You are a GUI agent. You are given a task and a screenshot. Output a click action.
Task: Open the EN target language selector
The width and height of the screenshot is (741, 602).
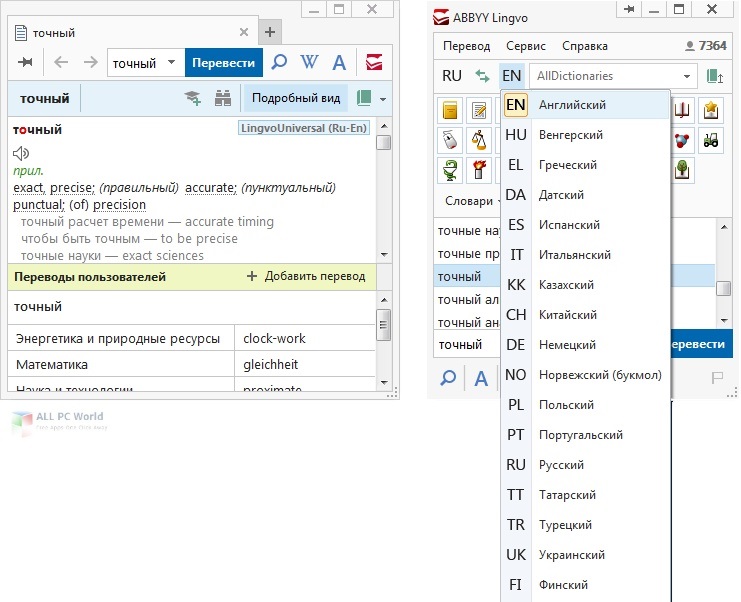(x=512, y=76)
